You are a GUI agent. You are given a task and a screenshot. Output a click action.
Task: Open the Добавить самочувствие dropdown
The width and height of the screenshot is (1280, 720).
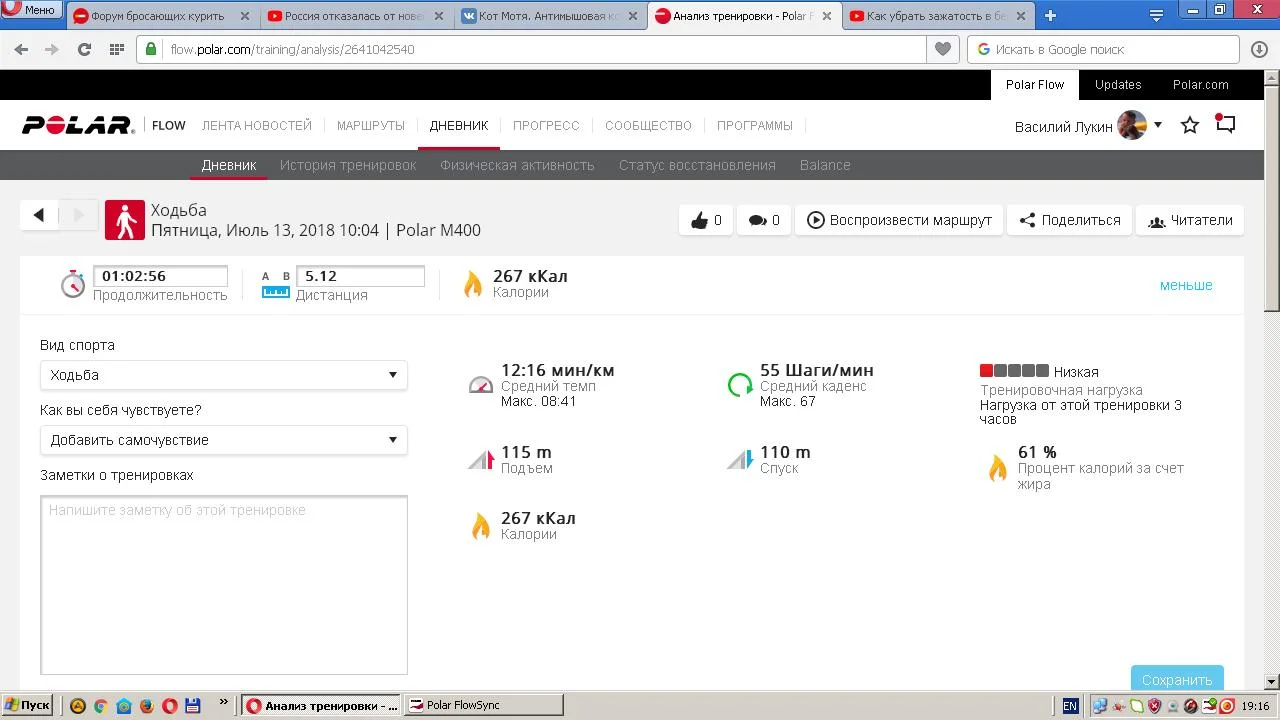(223, 440)
